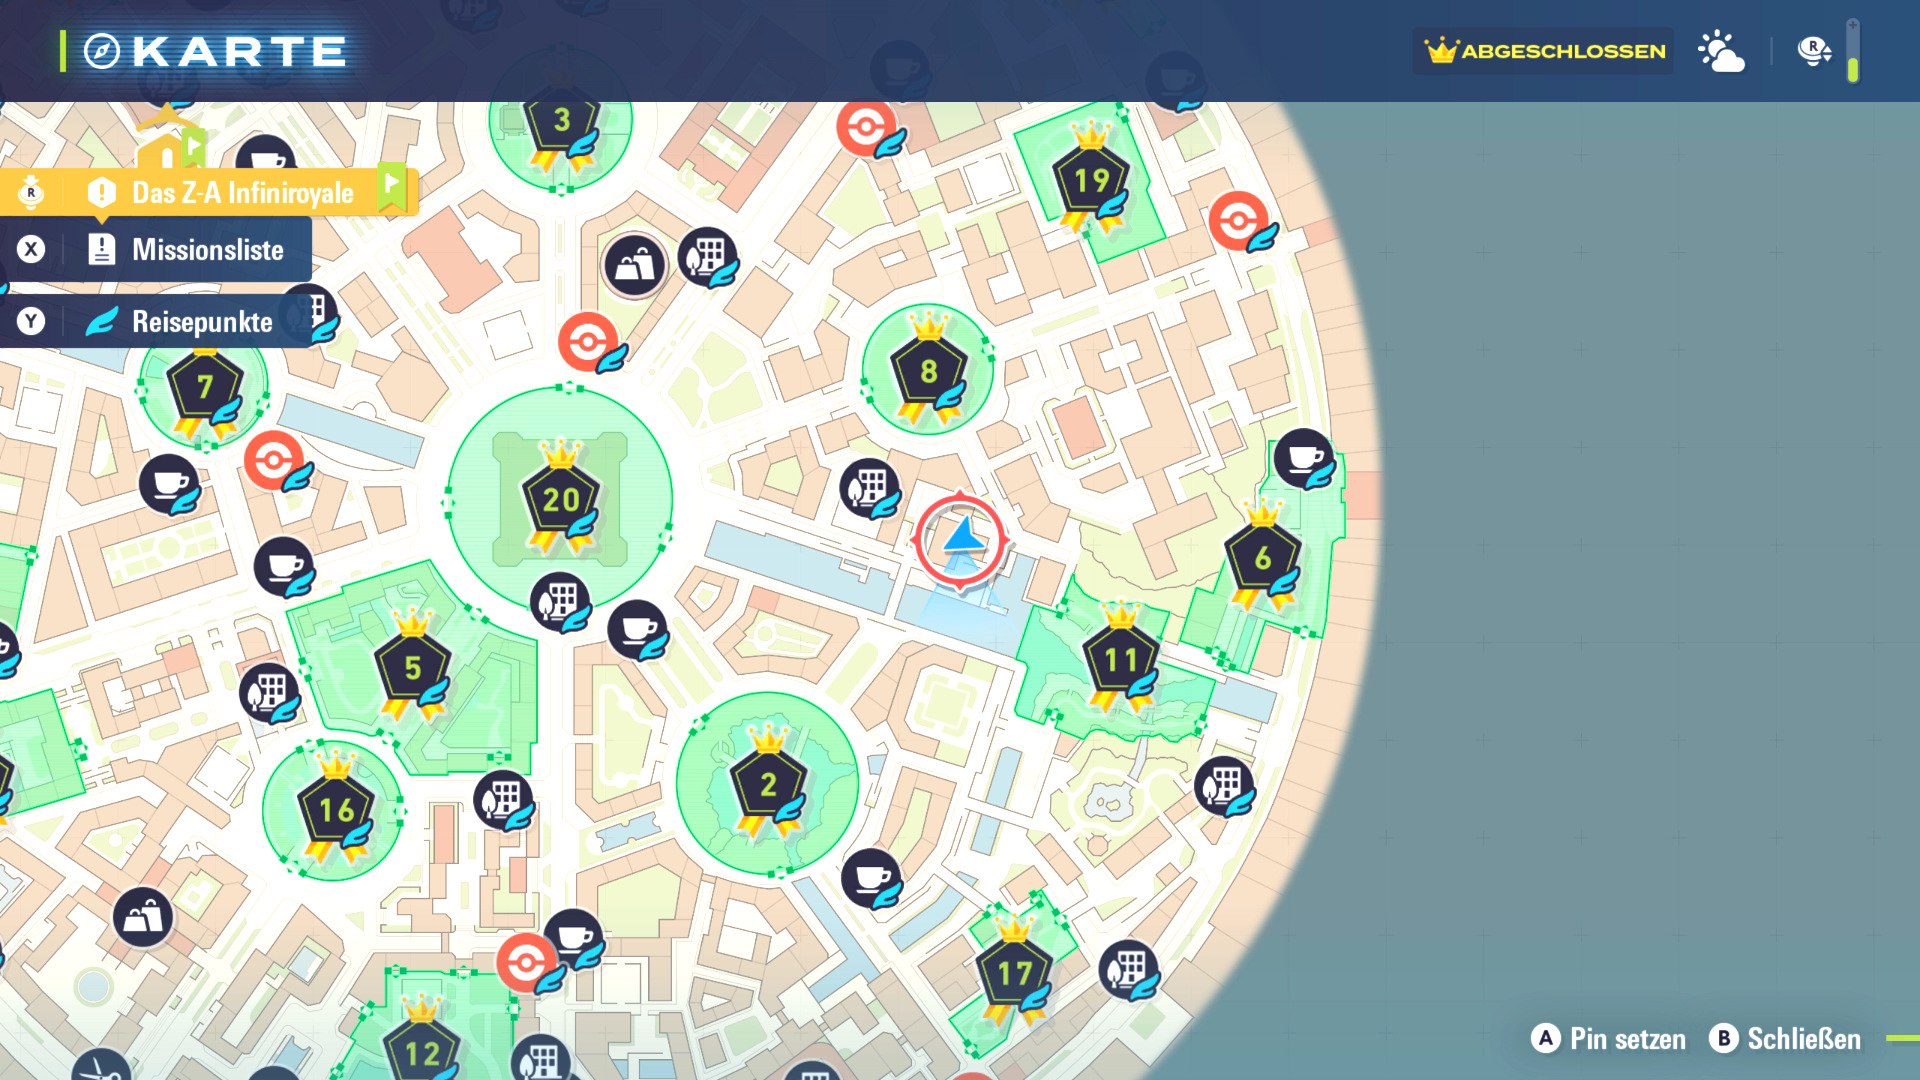
Task: Select battle zone 20 marker
Action: point(560,499)
